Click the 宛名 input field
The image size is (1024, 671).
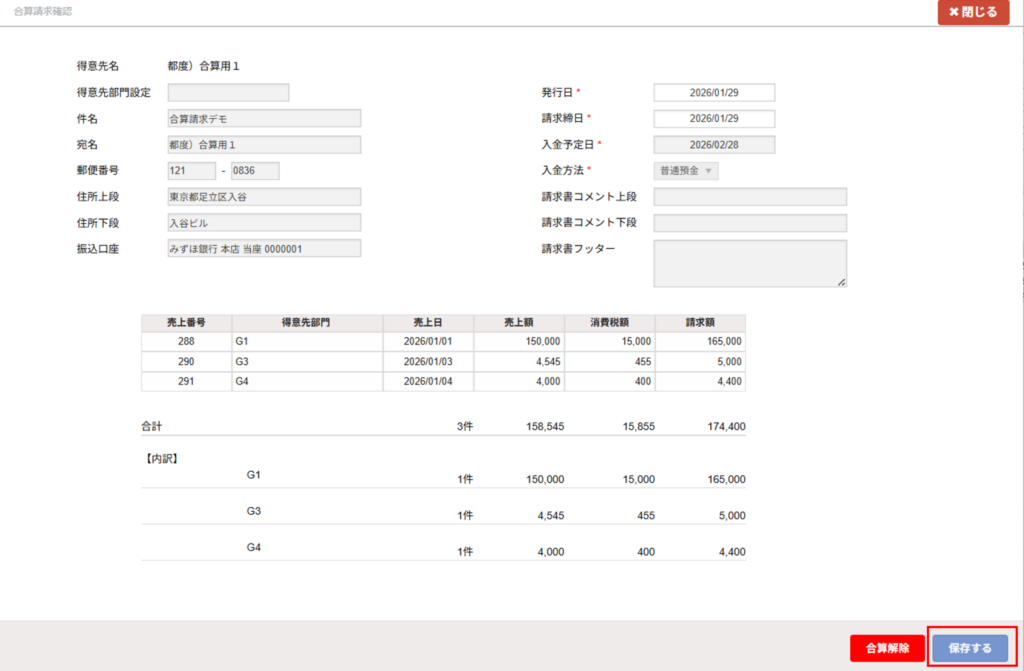click(264, 145)
